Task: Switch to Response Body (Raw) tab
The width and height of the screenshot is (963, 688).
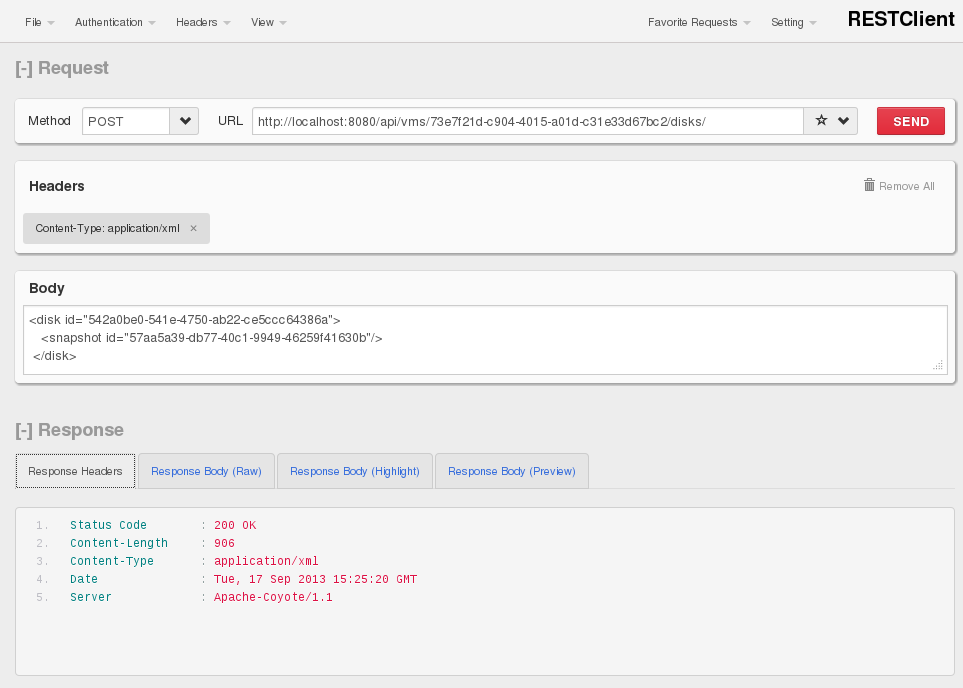Action: tap(206, 471)
